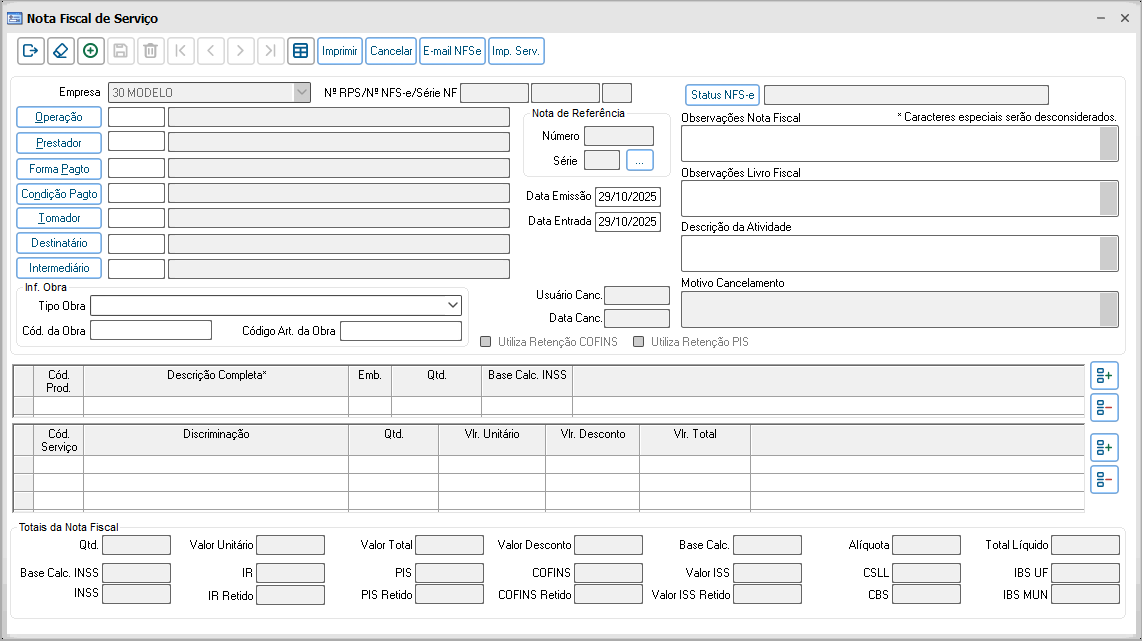Remove a row from the service grid
The height and width of the screenshot is (641, 1142).
(1104, 479)
